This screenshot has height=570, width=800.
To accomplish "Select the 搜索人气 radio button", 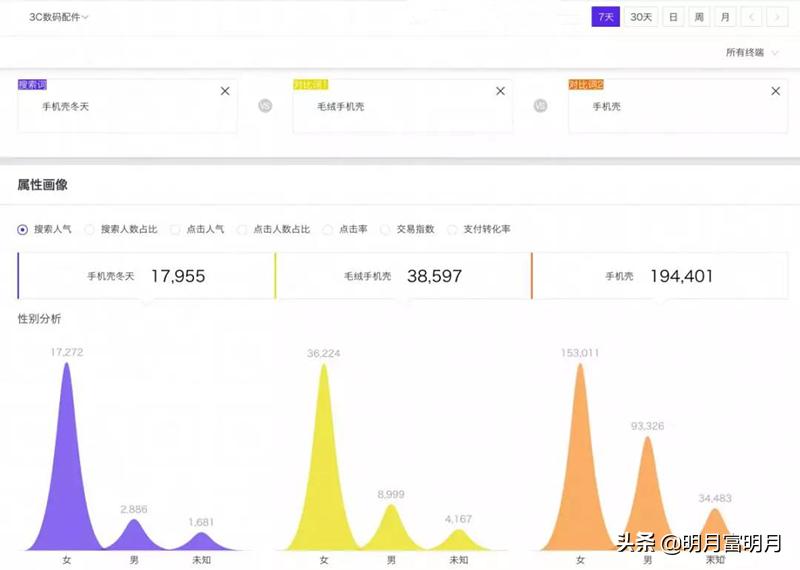I will point(22,230).
